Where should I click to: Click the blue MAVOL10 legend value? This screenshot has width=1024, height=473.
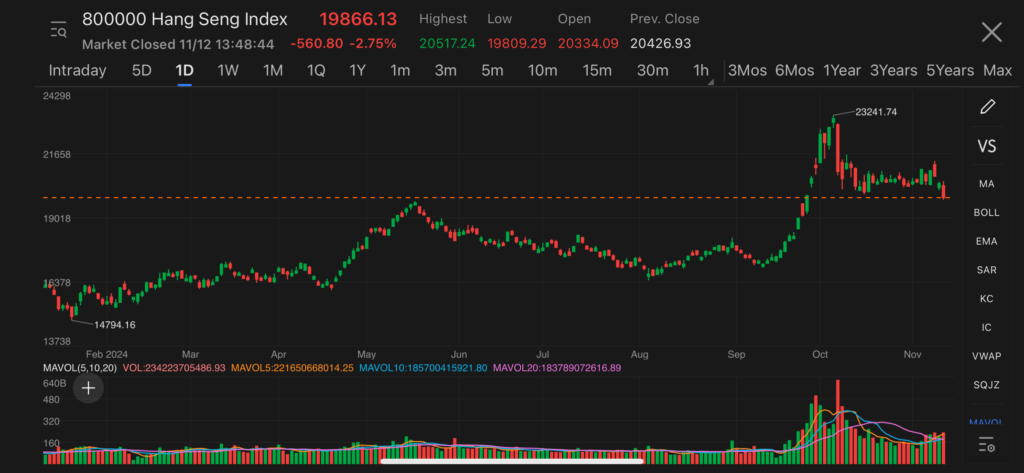pos(423,368)
